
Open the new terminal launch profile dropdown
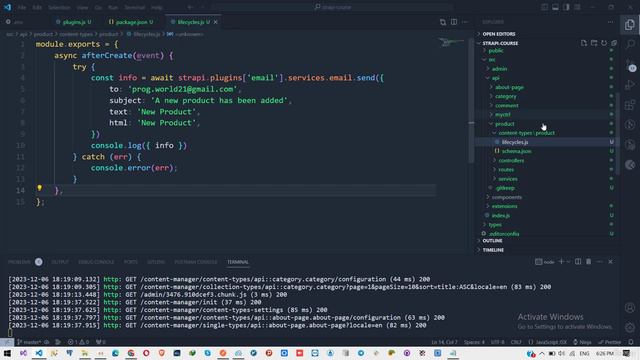pos(568,262)
